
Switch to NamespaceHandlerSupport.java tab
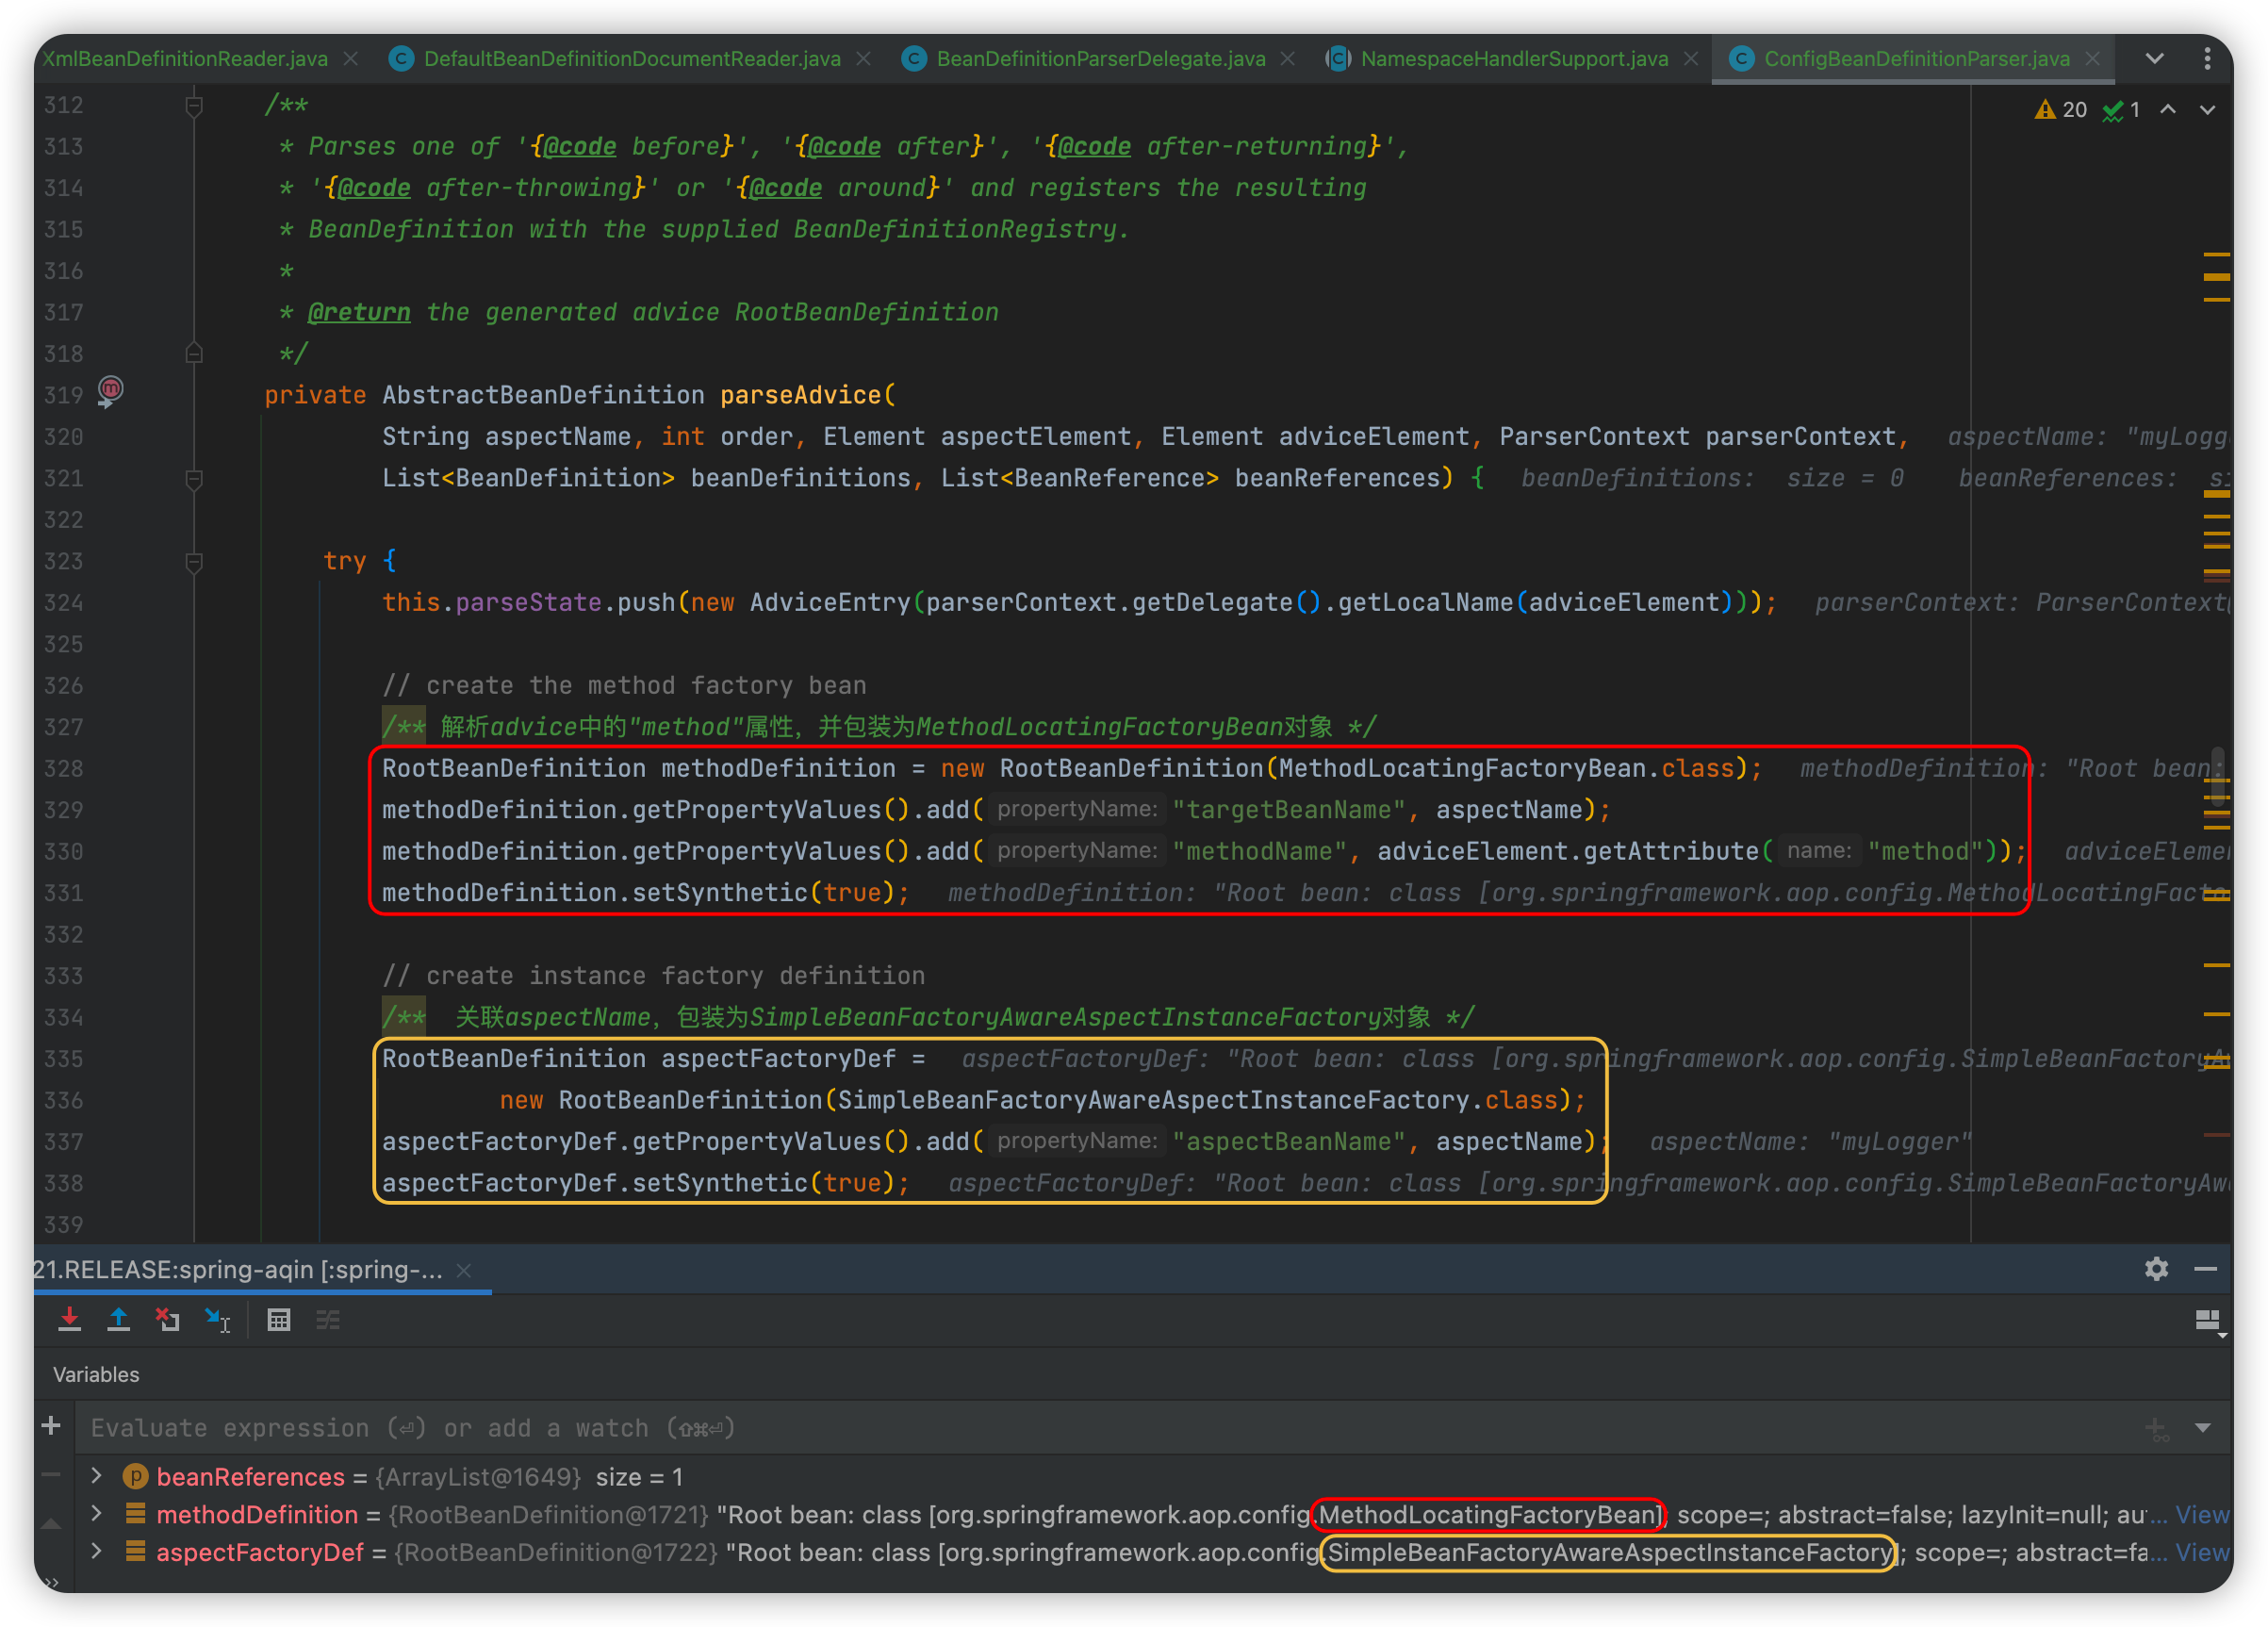click(x=1513, y=59)
